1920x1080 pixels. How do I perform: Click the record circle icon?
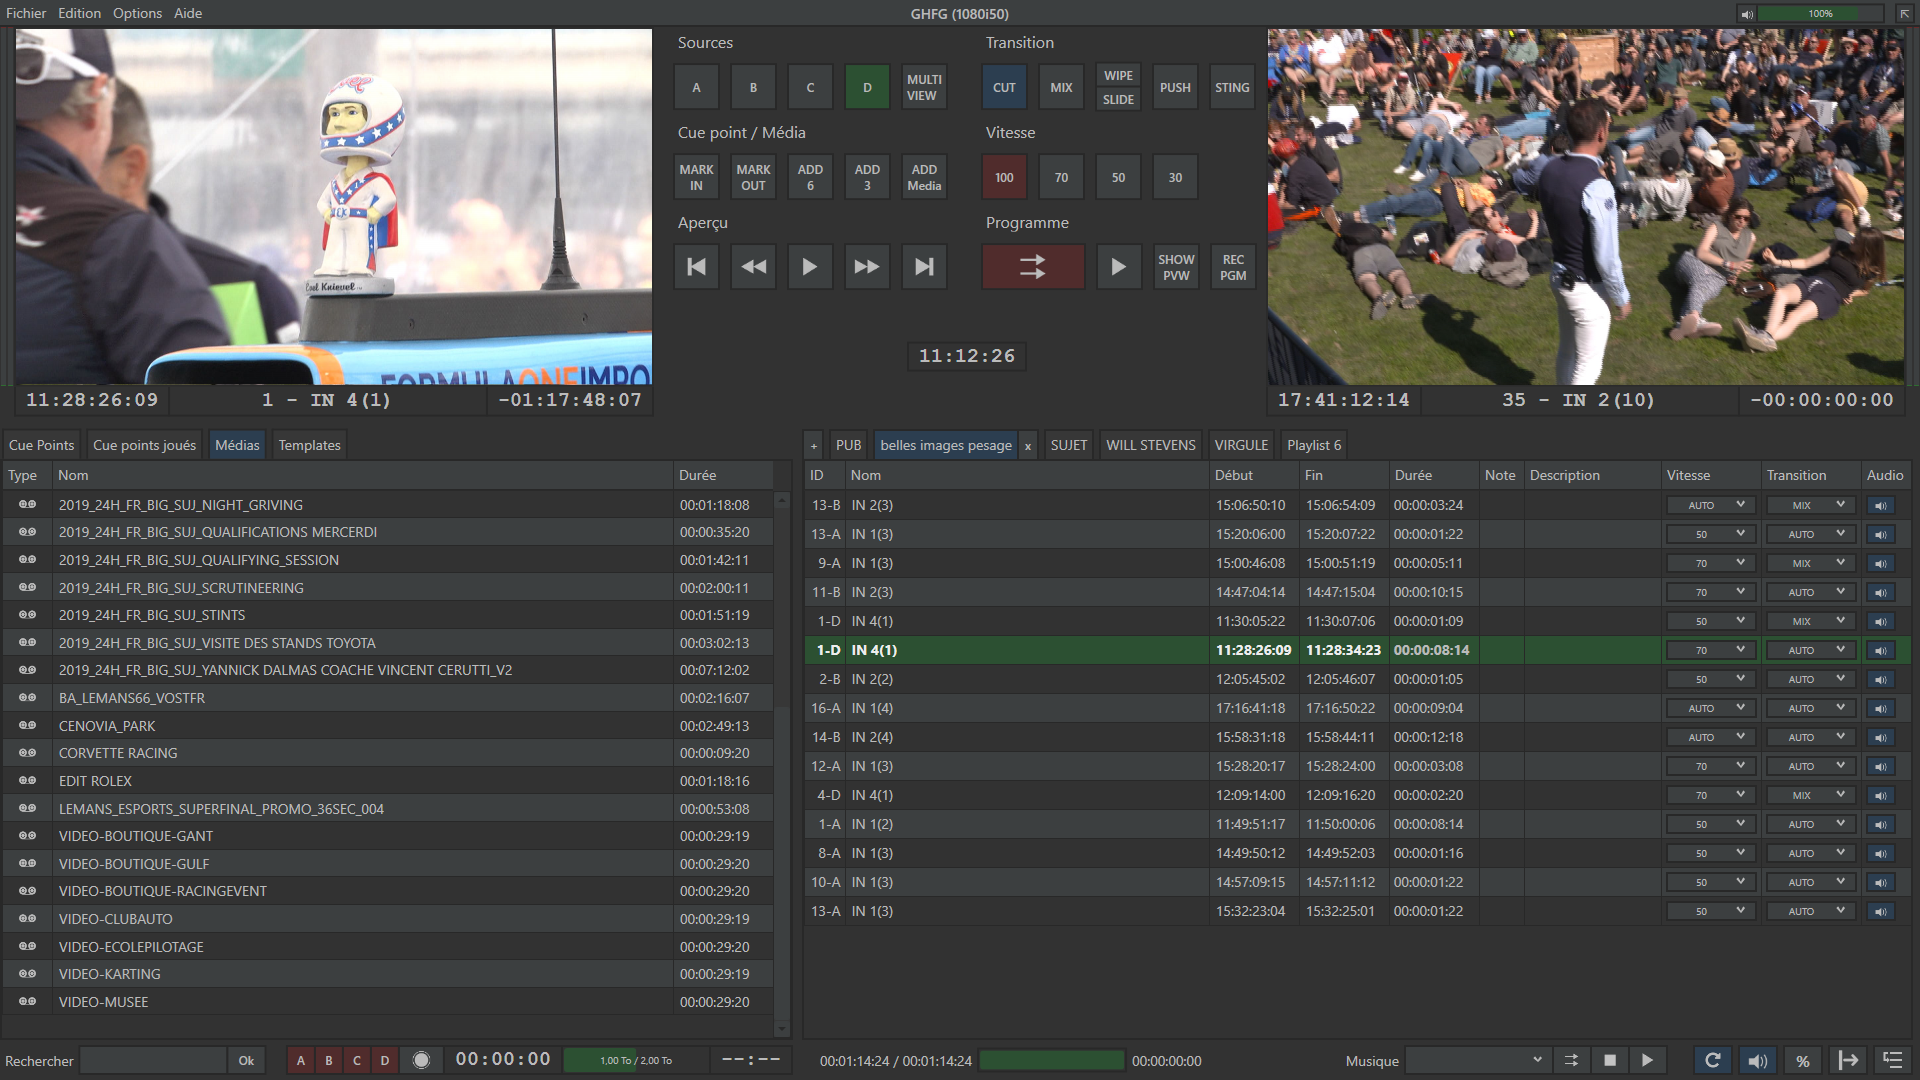pos(421,1060)
